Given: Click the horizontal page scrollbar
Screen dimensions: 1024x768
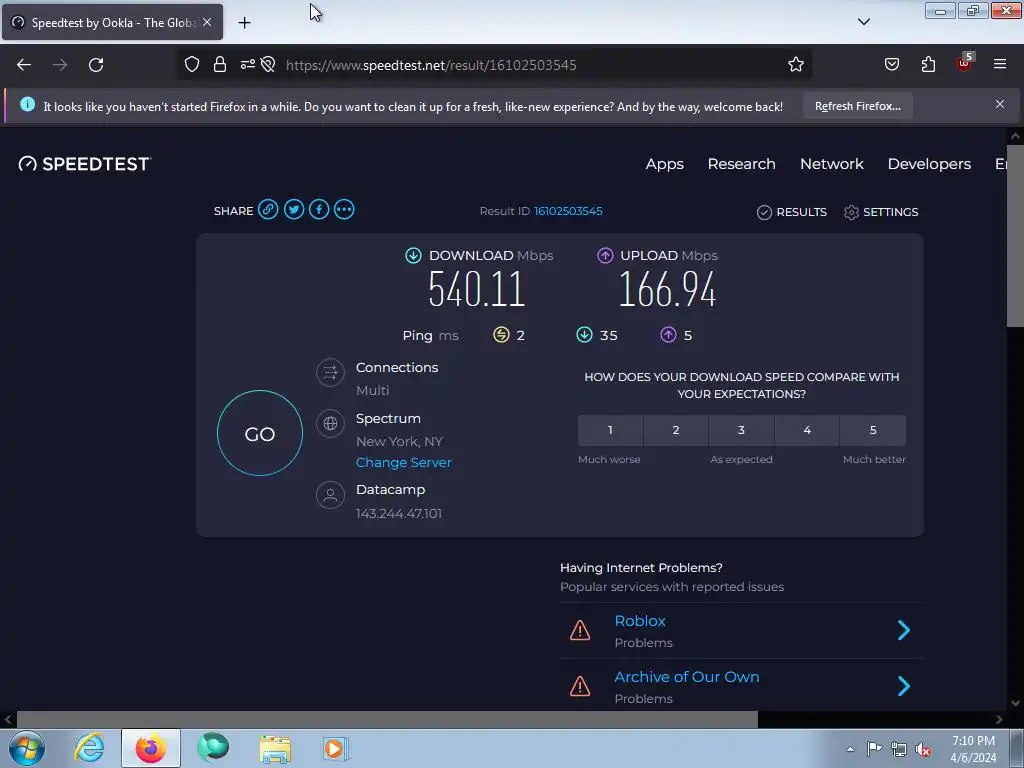Looking at the screenshot, I should 387,720.
